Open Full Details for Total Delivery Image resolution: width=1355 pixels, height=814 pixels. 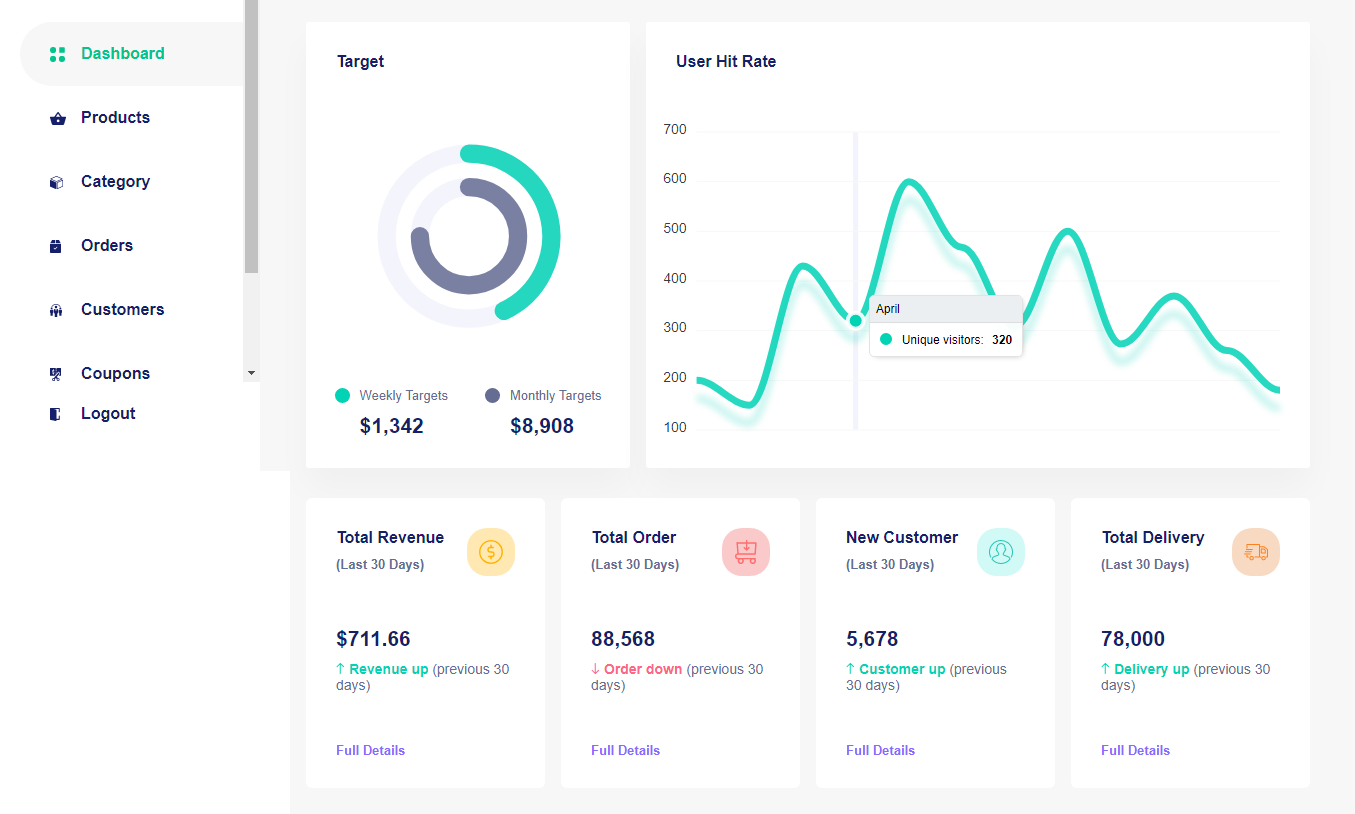click(1136, 750)
